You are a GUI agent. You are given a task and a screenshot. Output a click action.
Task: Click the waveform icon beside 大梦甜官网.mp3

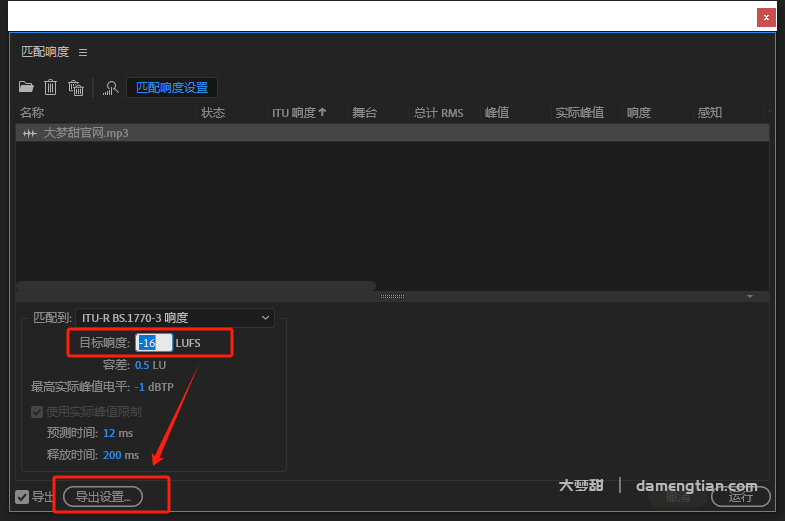(30, 133)
